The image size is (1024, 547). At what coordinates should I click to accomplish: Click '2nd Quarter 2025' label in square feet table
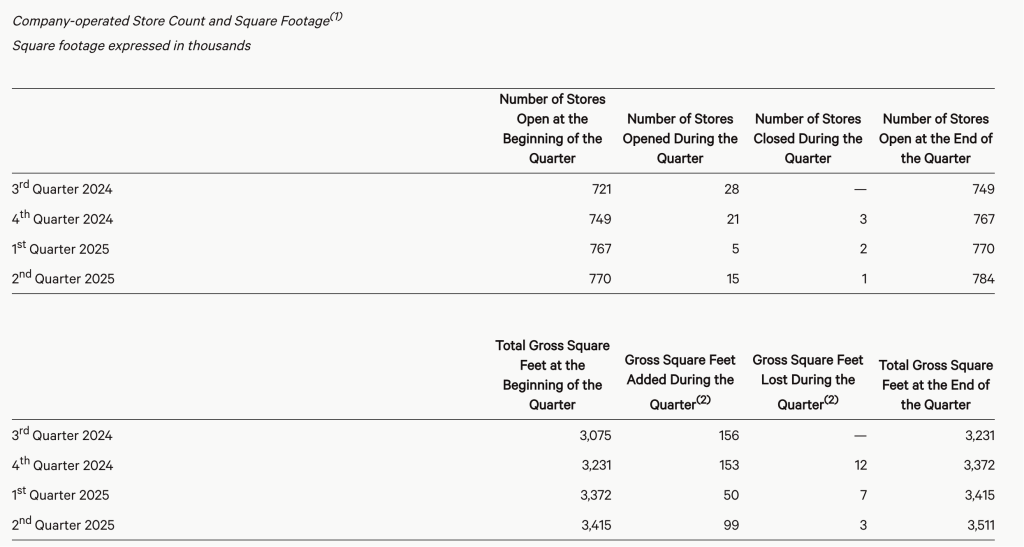(63, 526)
